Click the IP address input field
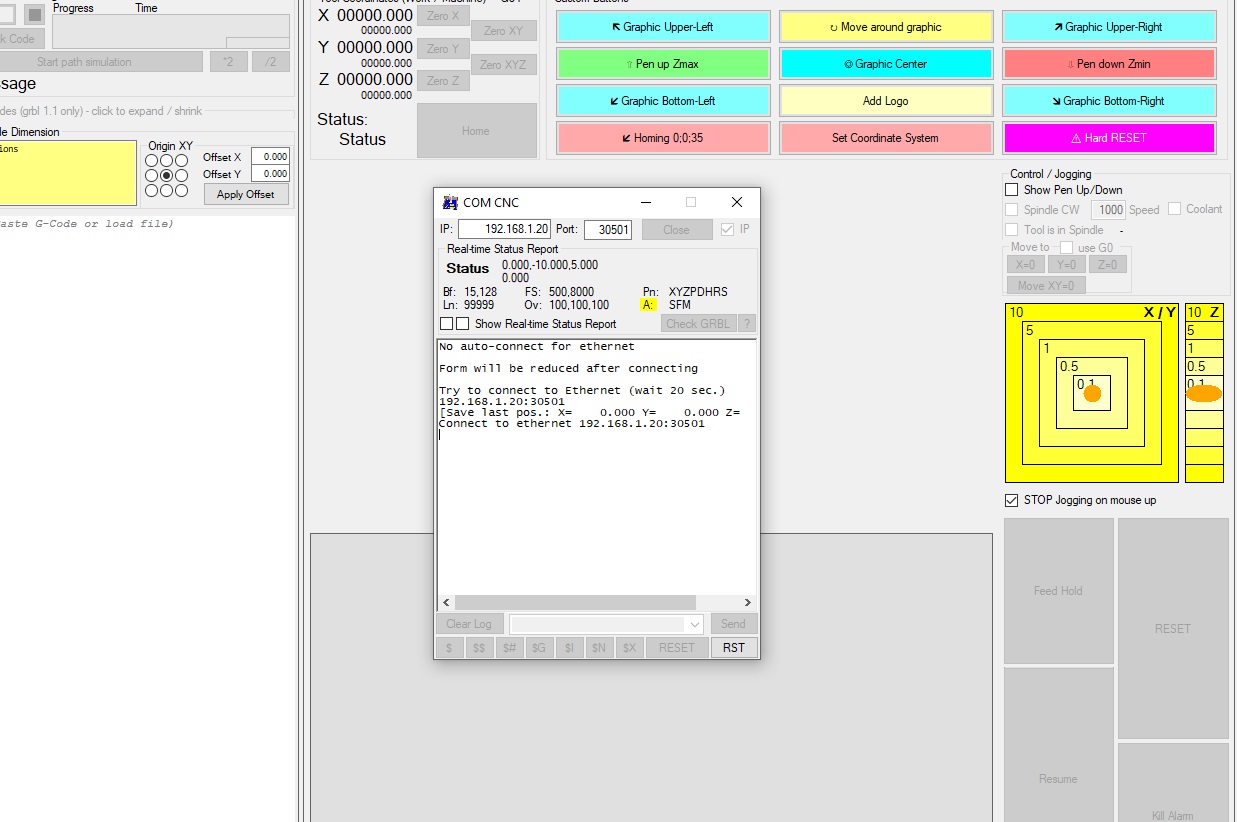Viewport: 1237px width, 822px height. pos(504,230)
